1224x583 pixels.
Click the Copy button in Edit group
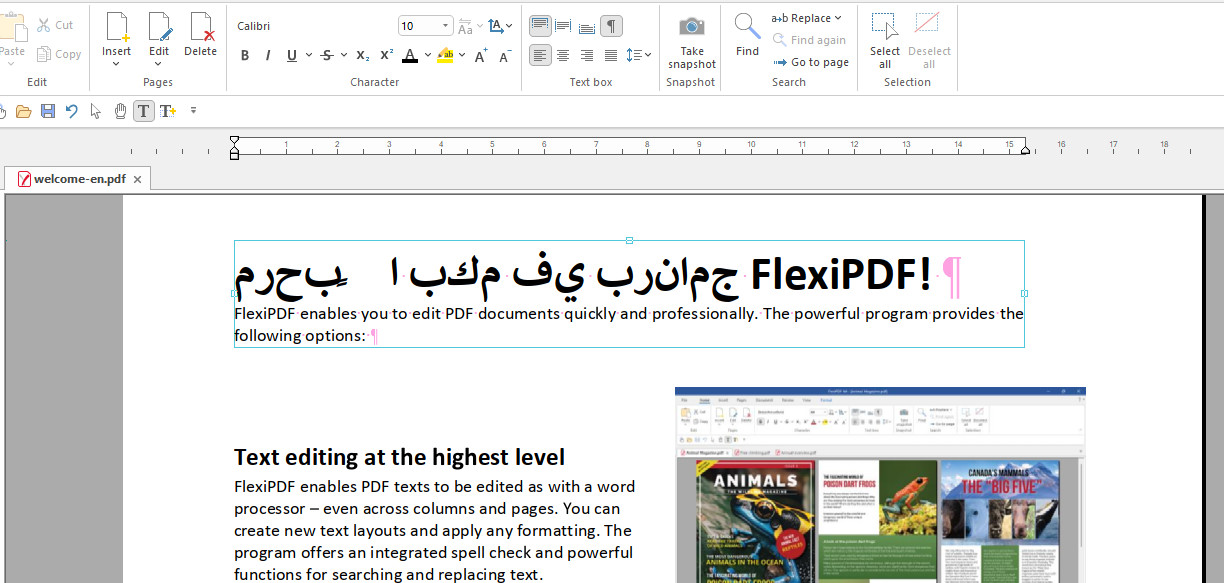(x=59, y=54)
